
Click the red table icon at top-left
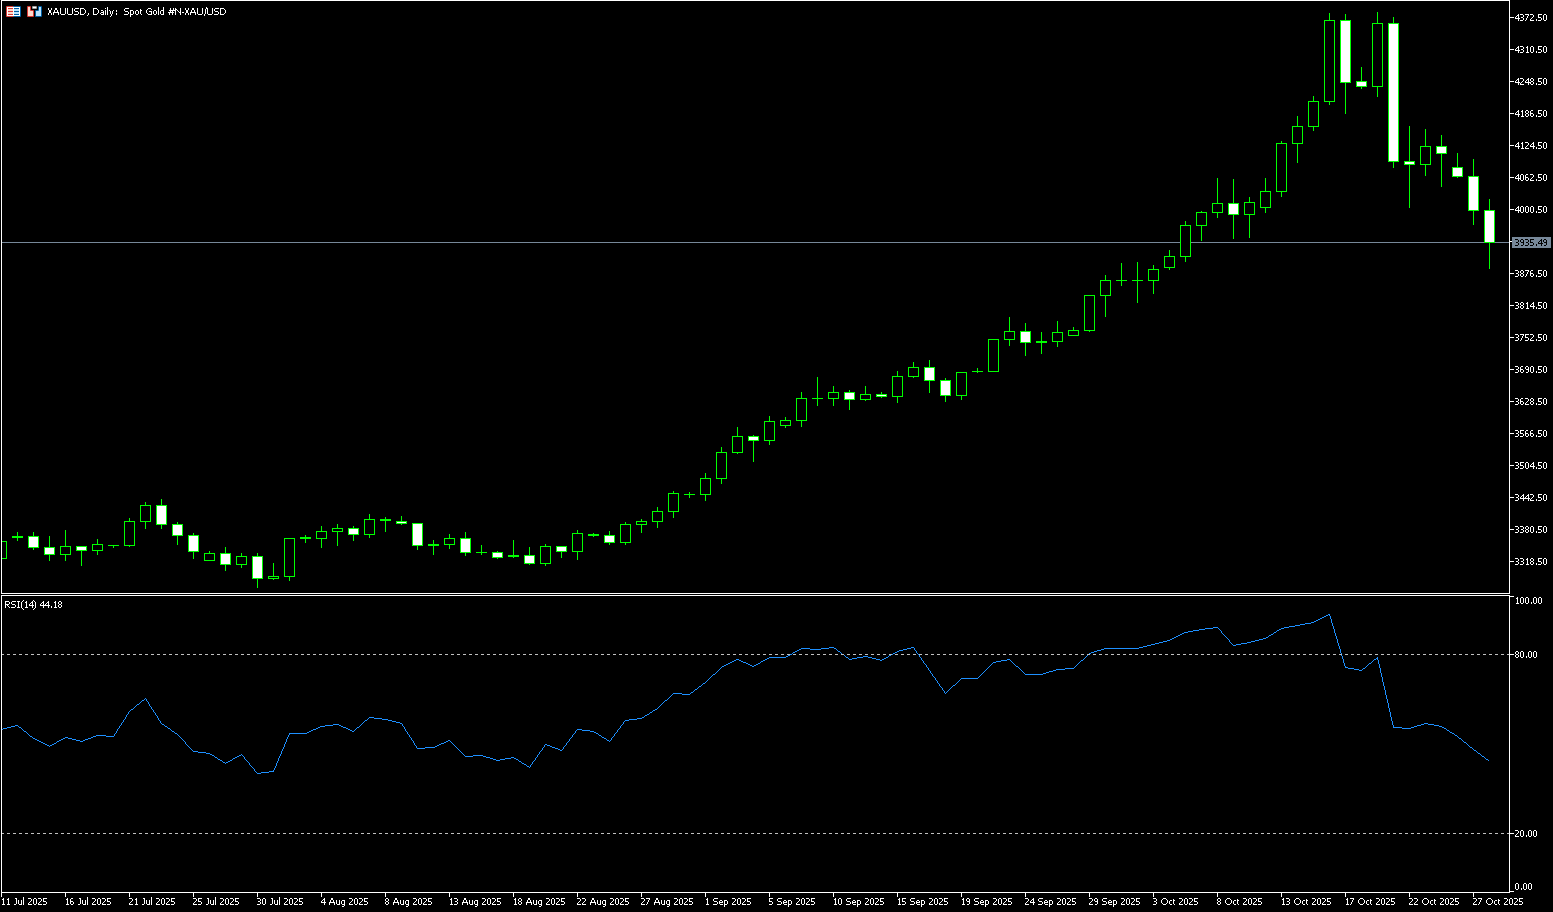pyautogui.click(x=12, y=12)
